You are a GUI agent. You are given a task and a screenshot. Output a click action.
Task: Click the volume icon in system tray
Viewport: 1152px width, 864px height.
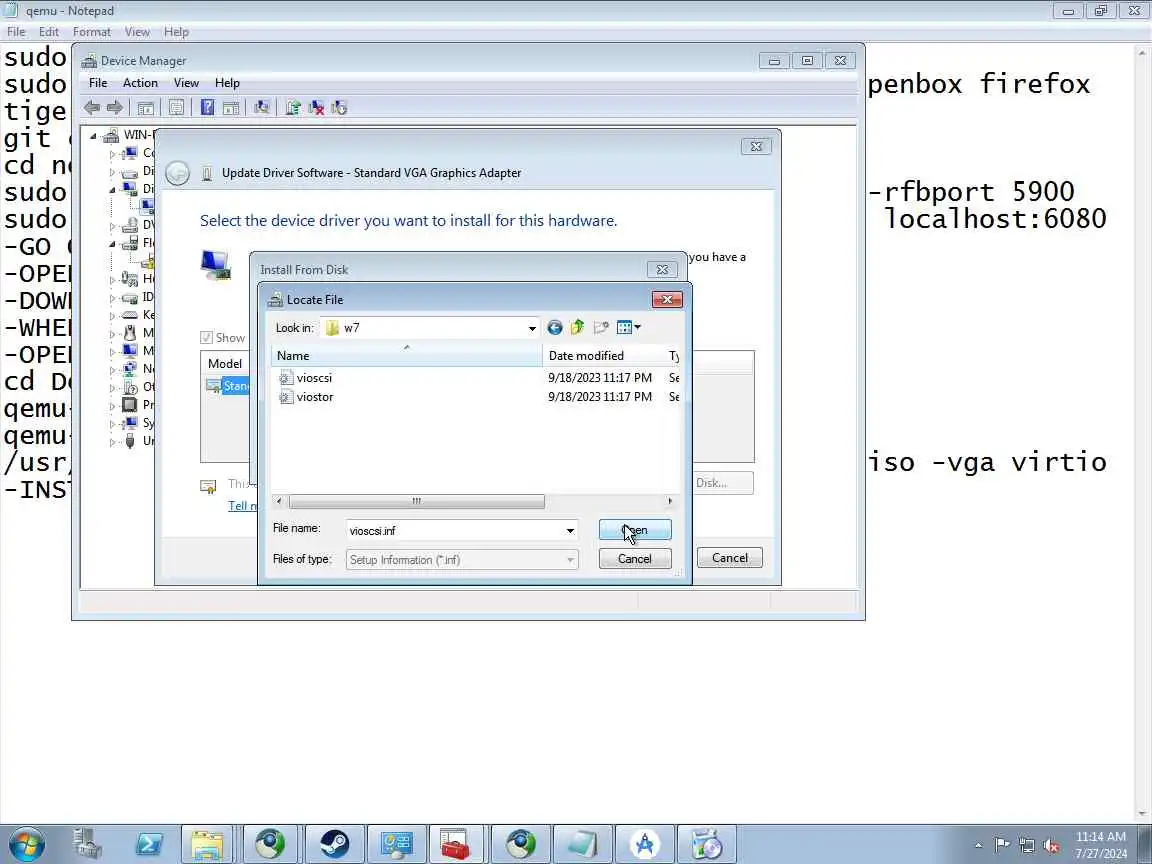[x=1051, y=845]
